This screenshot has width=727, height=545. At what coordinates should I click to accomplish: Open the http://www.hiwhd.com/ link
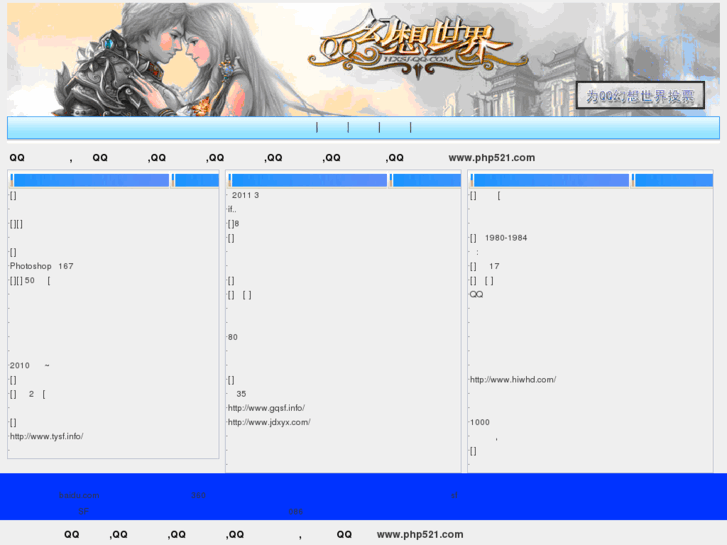click(x=513, y=380)
